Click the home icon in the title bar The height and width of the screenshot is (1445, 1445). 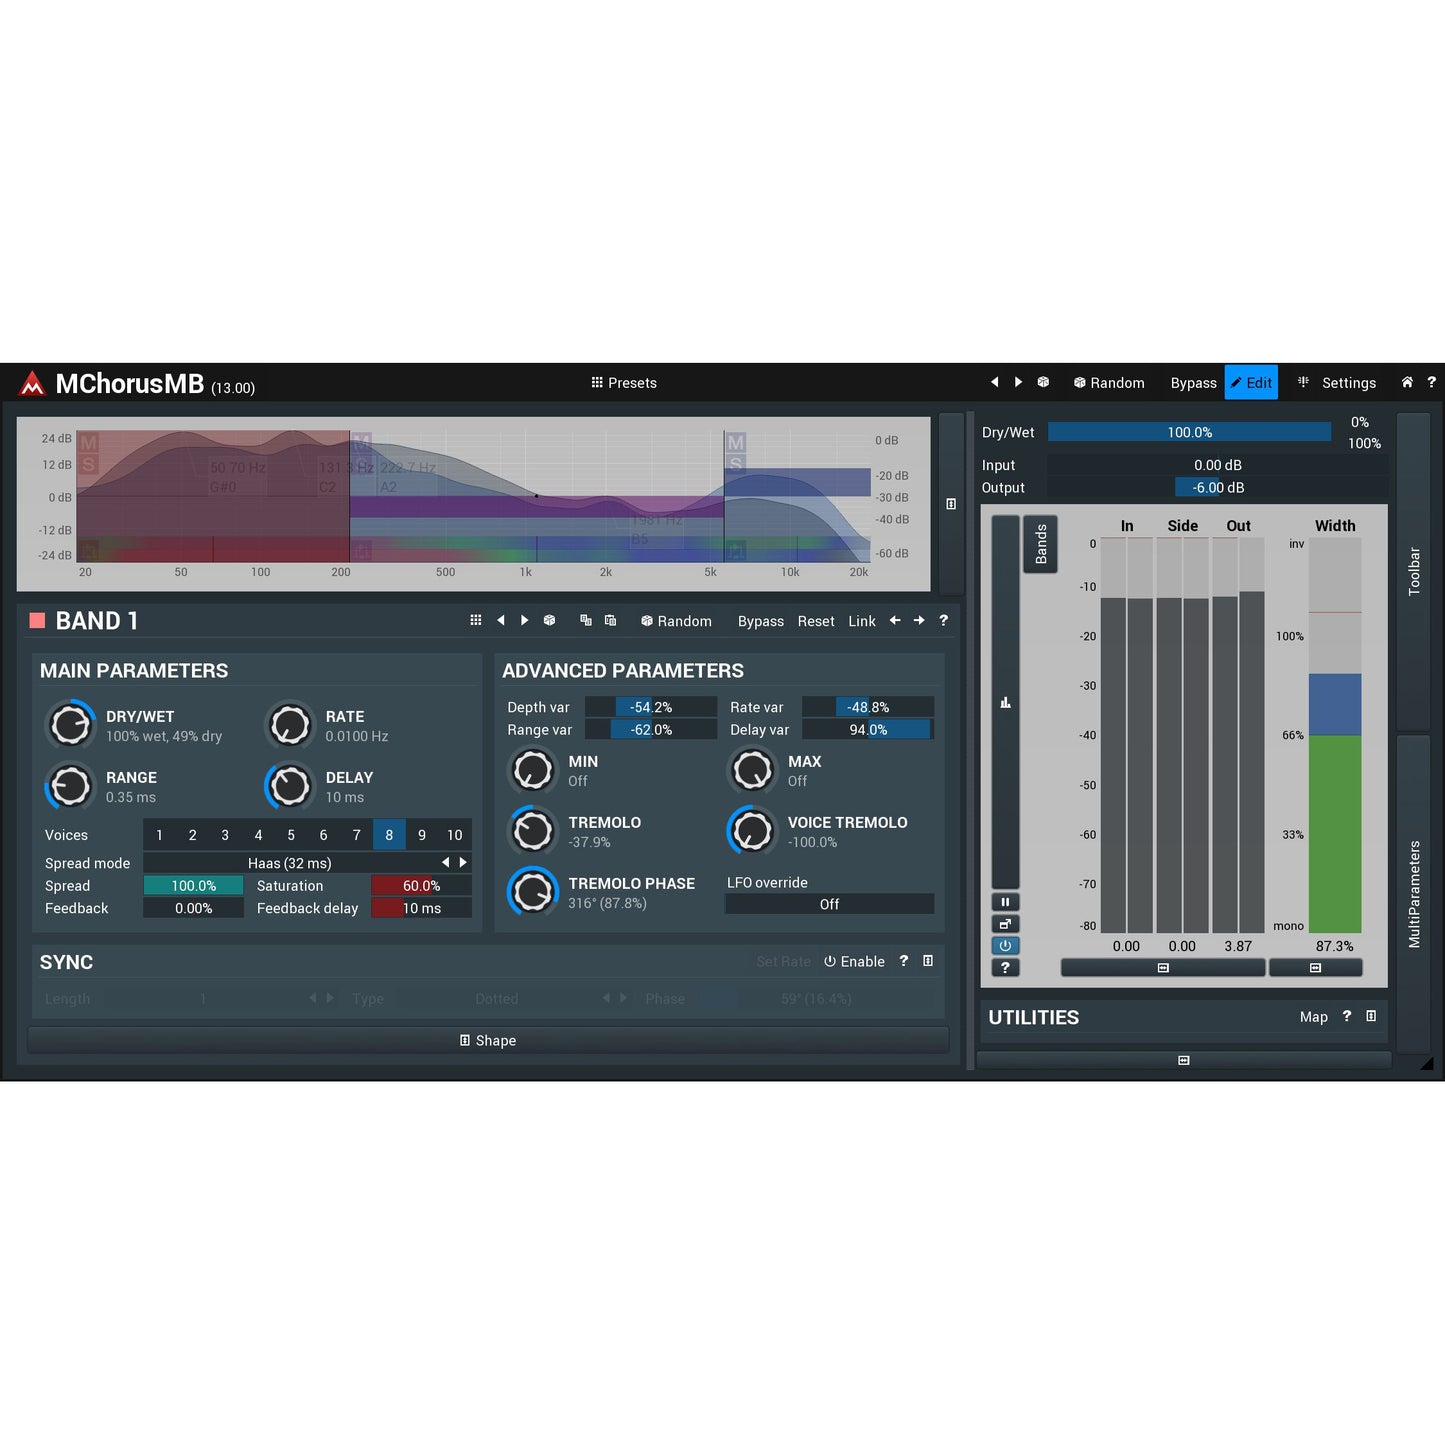coord(1406,382)
